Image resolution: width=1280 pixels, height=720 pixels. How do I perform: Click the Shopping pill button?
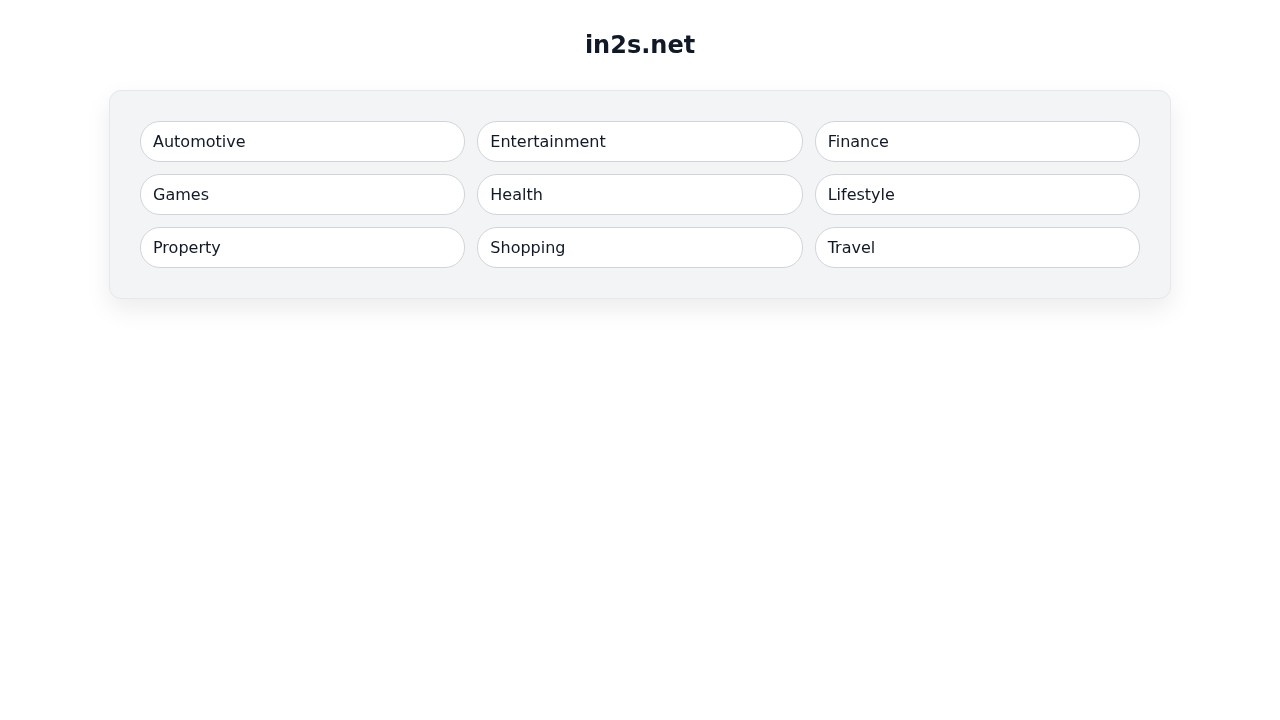point(639,247)
